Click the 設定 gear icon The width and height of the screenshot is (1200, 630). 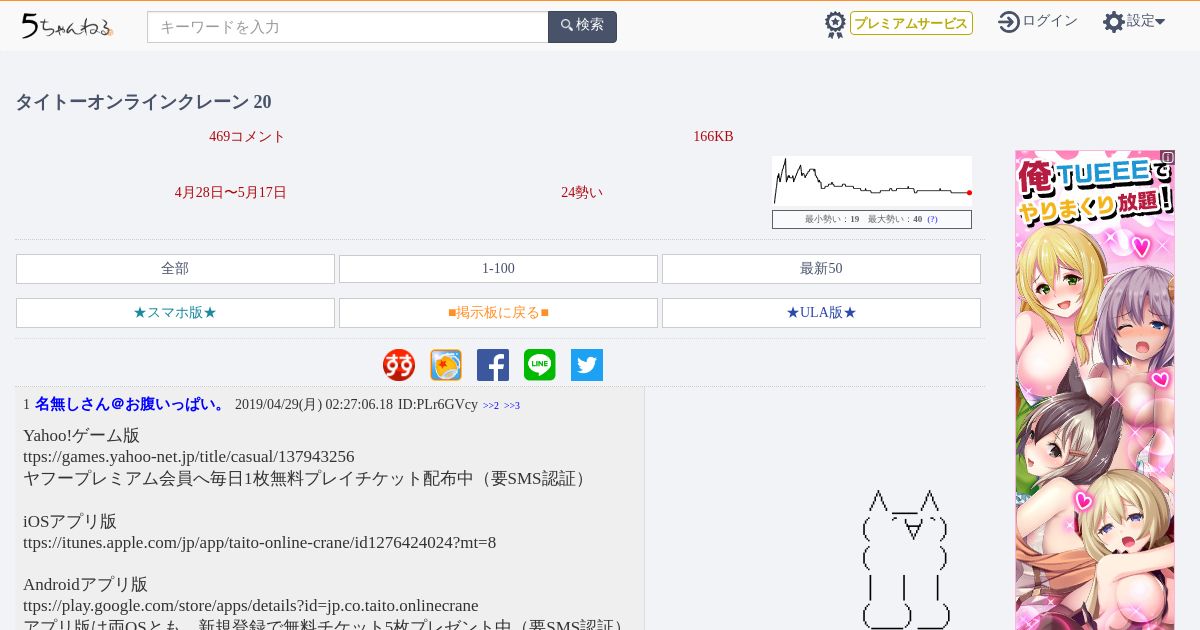click(x=1114, y=22)
